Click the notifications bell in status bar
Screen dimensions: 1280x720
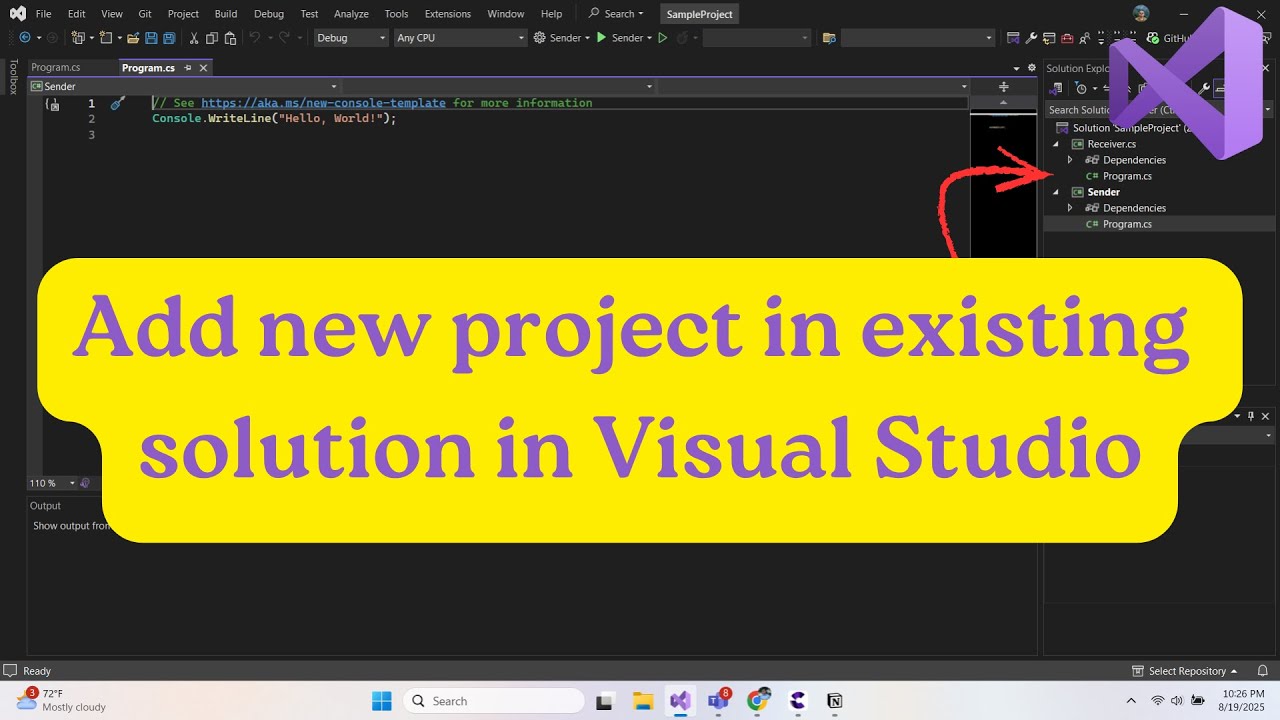pos(1263,671)
